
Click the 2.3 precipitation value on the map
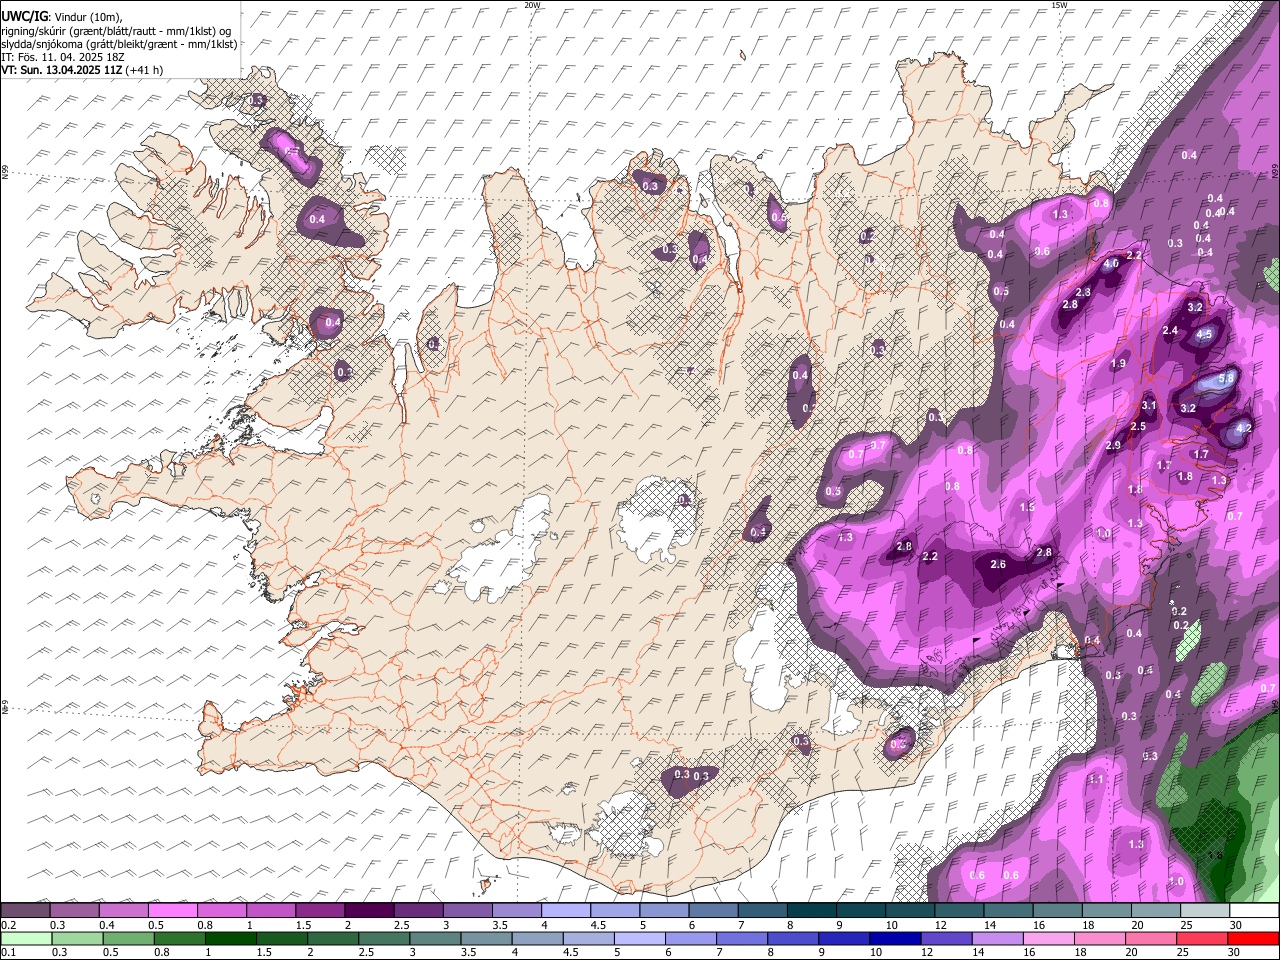click(1083, 293)
